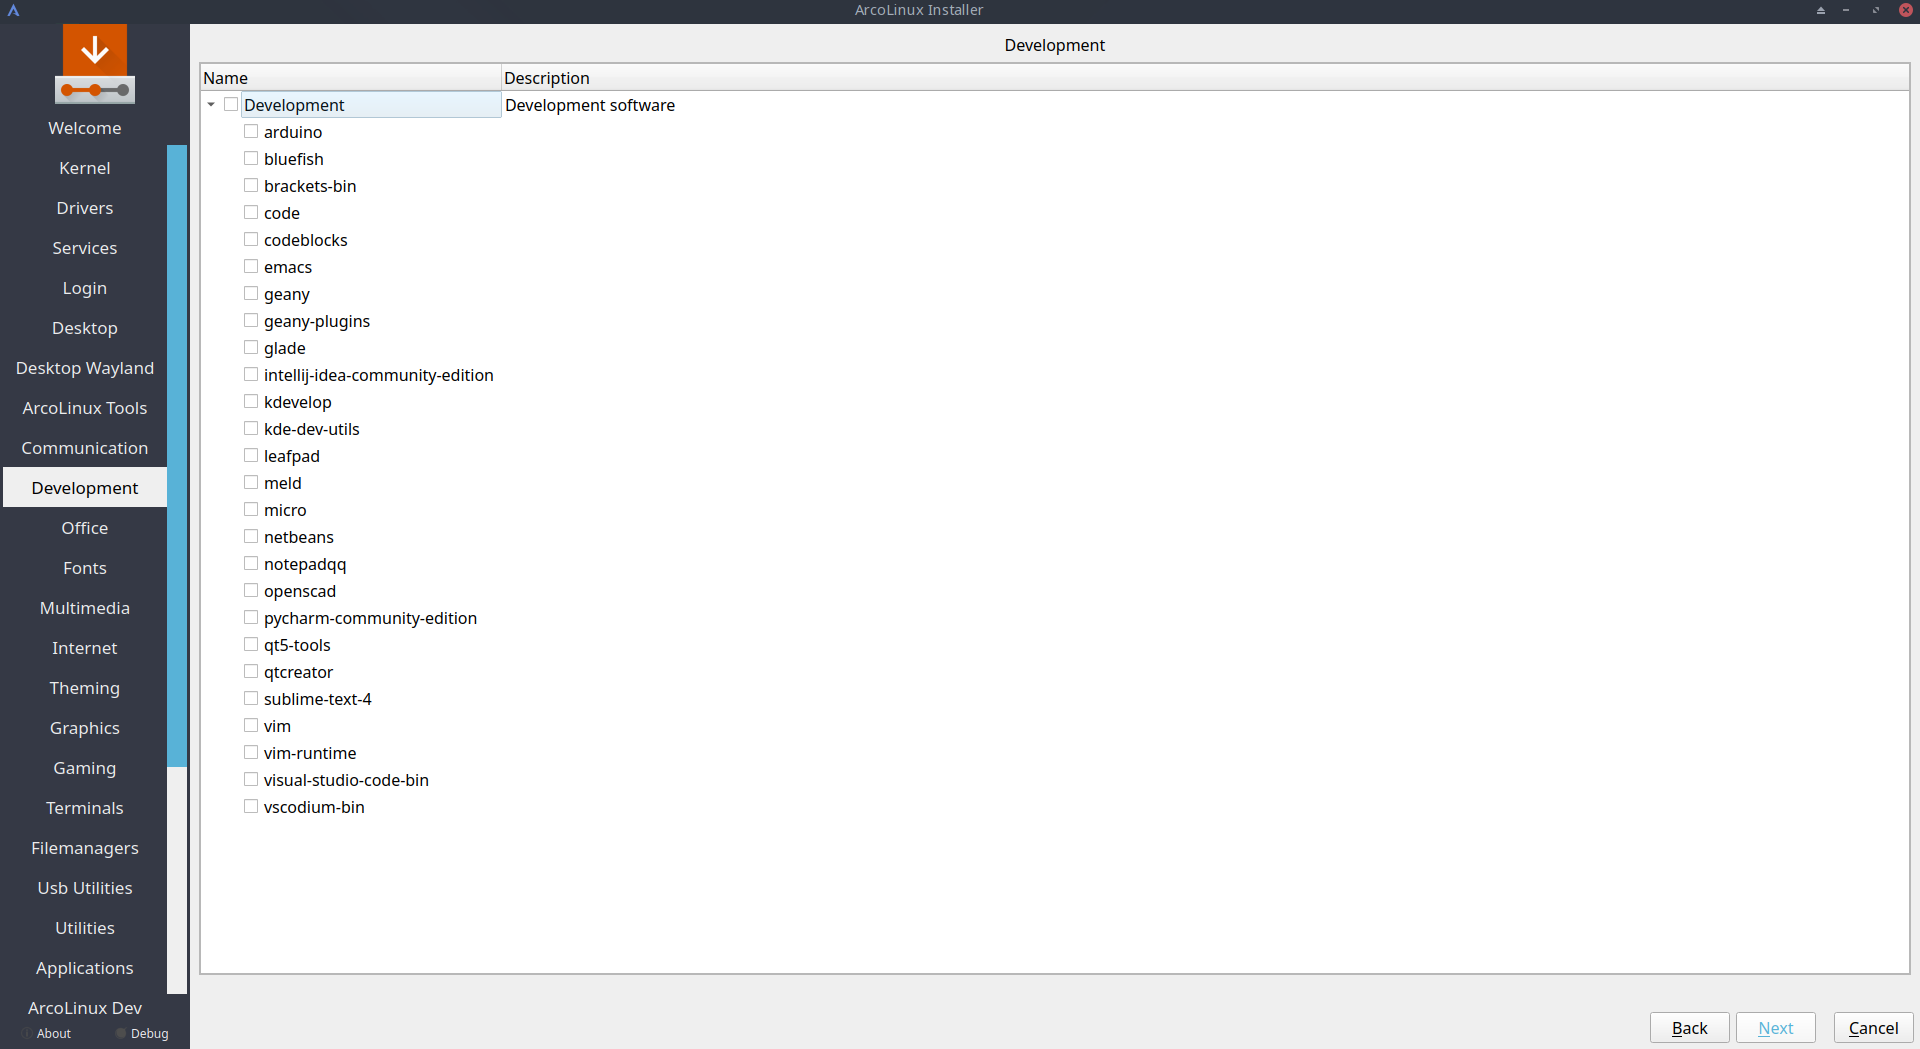The width and height of the screenshot is (1920, 1049).
Task: Enable the intellij-idea-community-edition checkbox
Action: click(251, 375)
